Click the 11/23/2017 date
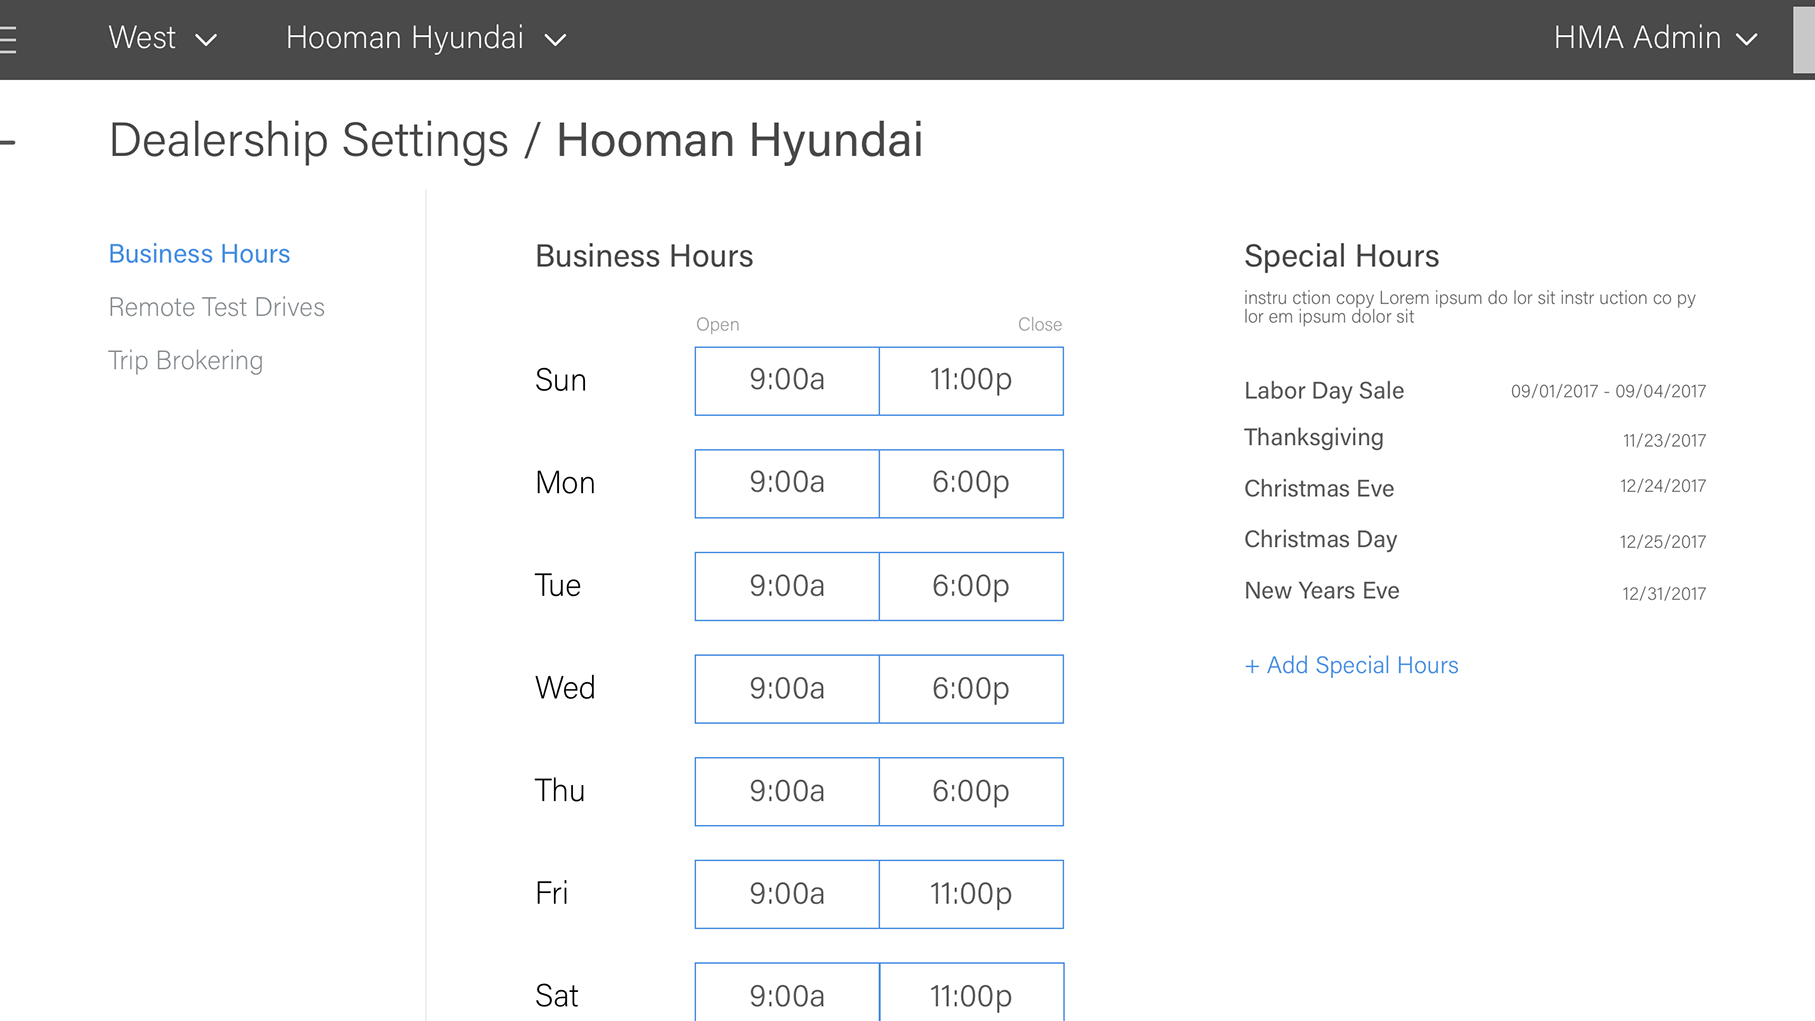The width and height of the screenshot is (1815, 1021). 1664,441
